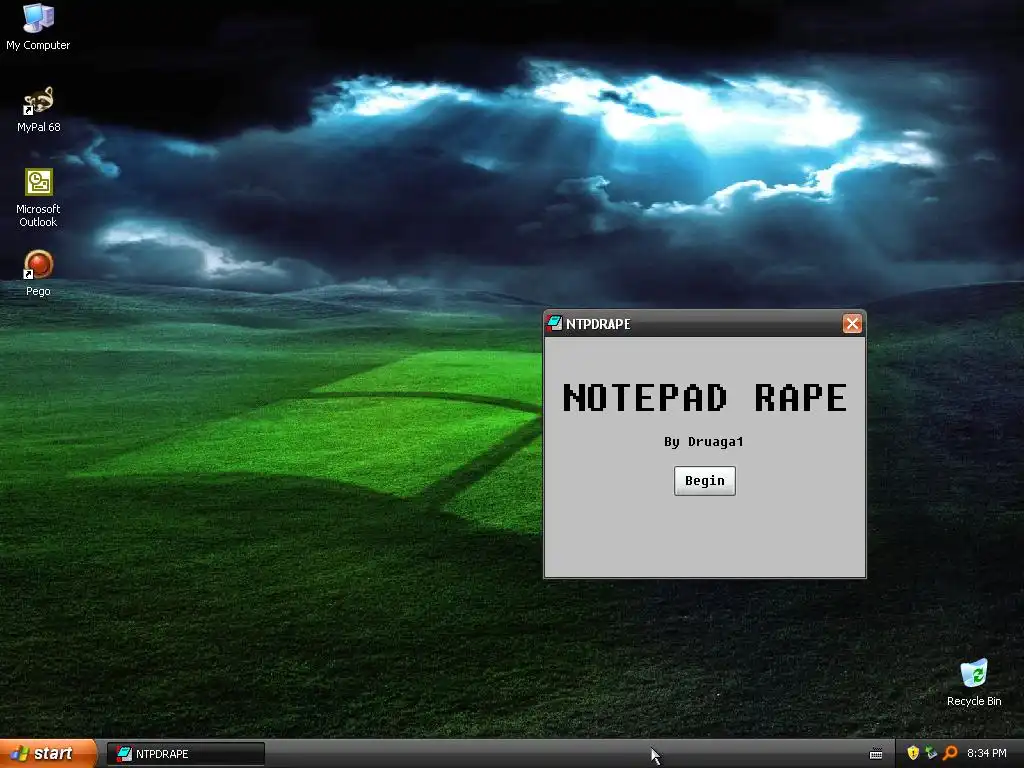Click the safely remove hardware tray icon

coord(931,753)
